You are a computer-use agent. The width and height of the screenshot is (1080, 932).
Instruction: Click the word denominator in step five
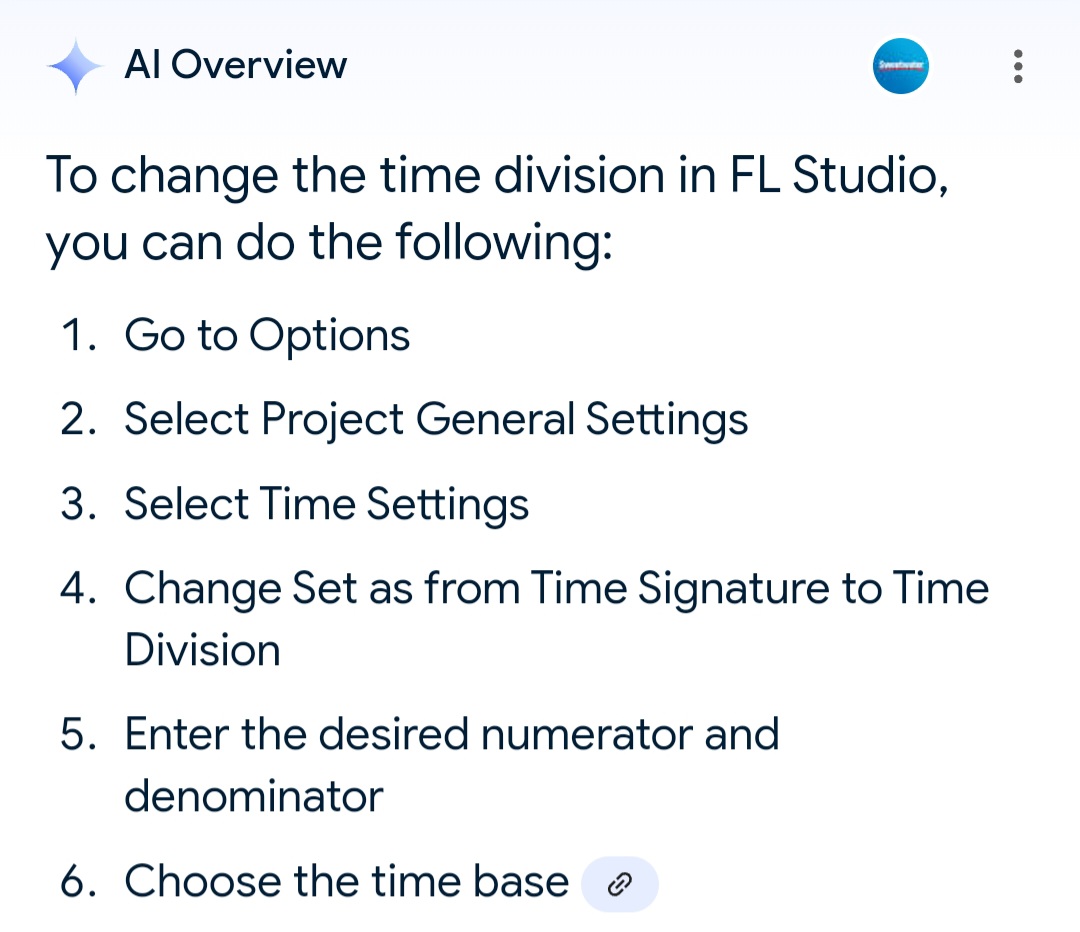pos(253,796)
